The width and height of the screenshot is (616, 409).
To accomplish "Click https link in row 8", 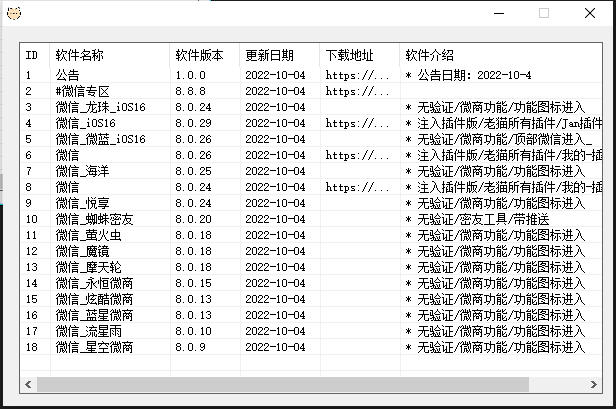I will 358,187.
